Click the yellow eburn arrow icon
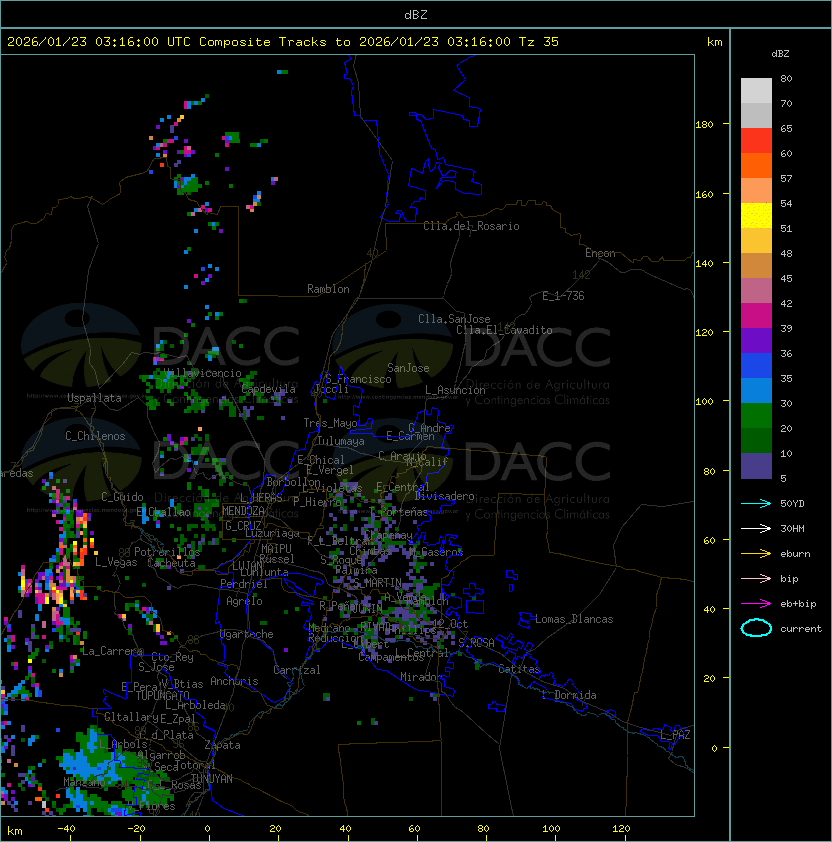 click(x=756, y=554)
